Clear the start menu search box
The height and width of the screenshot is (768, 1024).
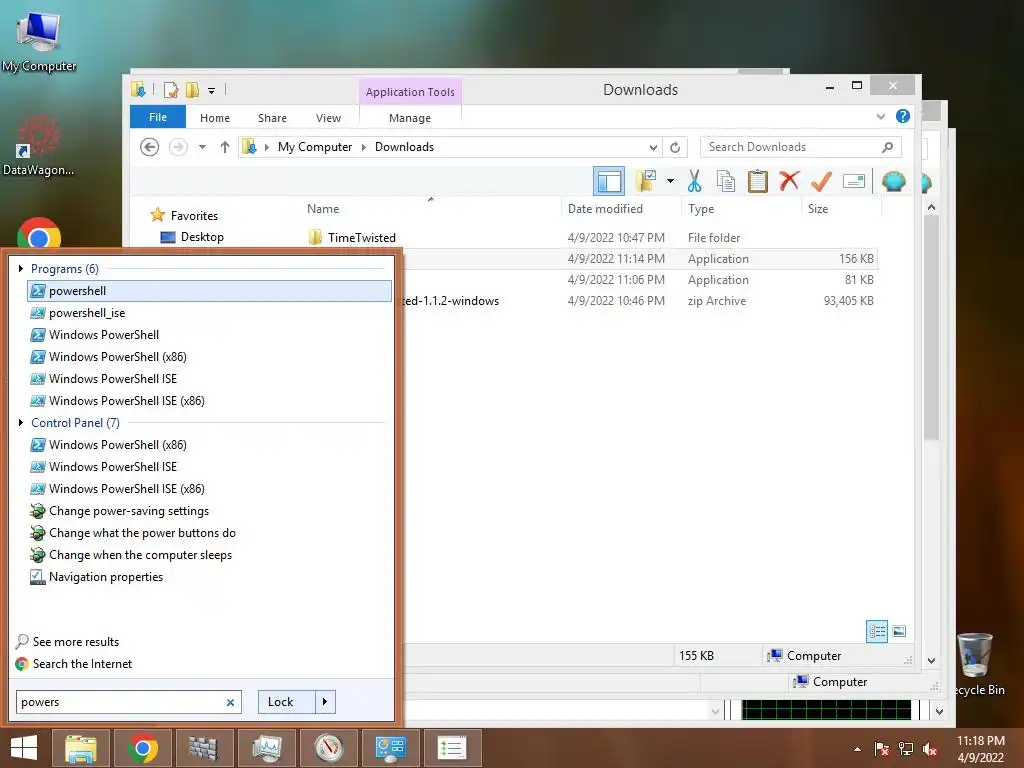pyautogui.click(x=230, y=703)
